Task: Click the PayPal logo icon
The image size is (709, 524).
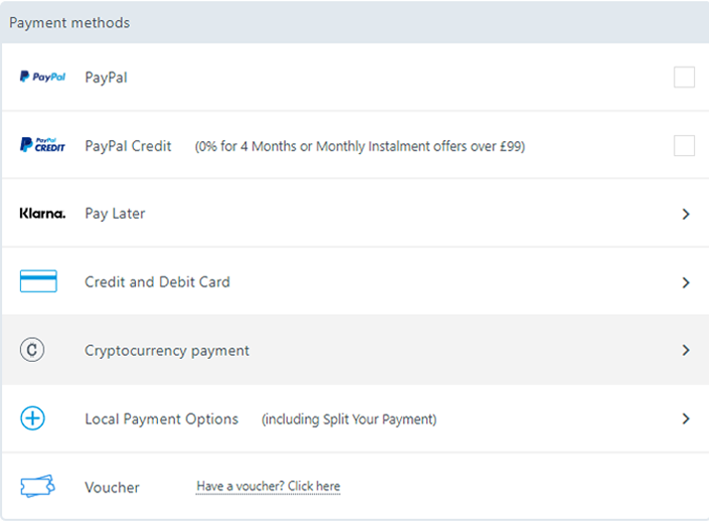Action: [x=43, y=77]
